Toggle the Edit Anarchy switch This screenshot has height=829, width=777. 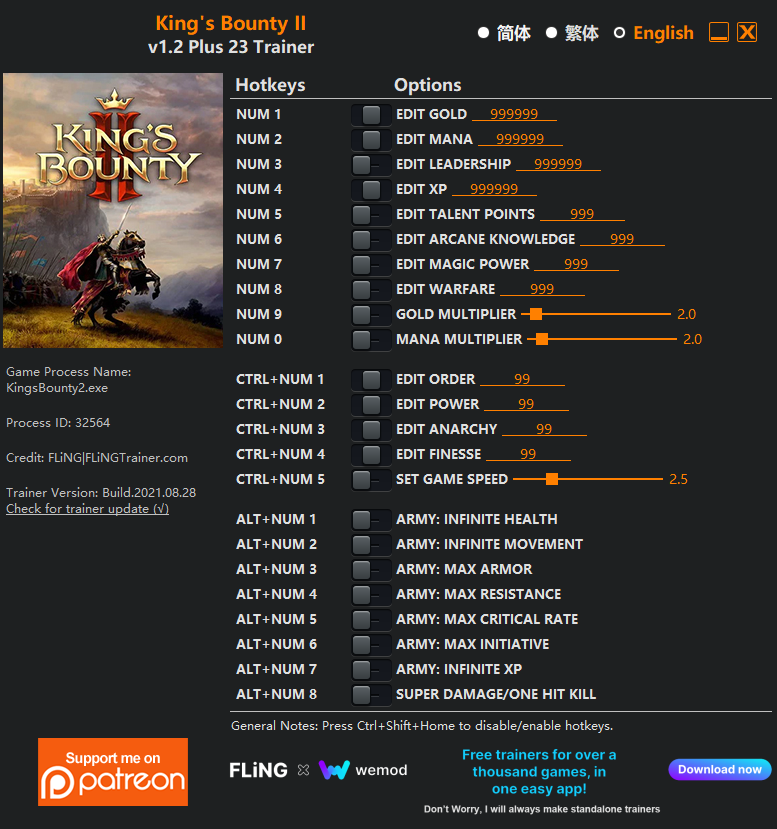[371, 429]
